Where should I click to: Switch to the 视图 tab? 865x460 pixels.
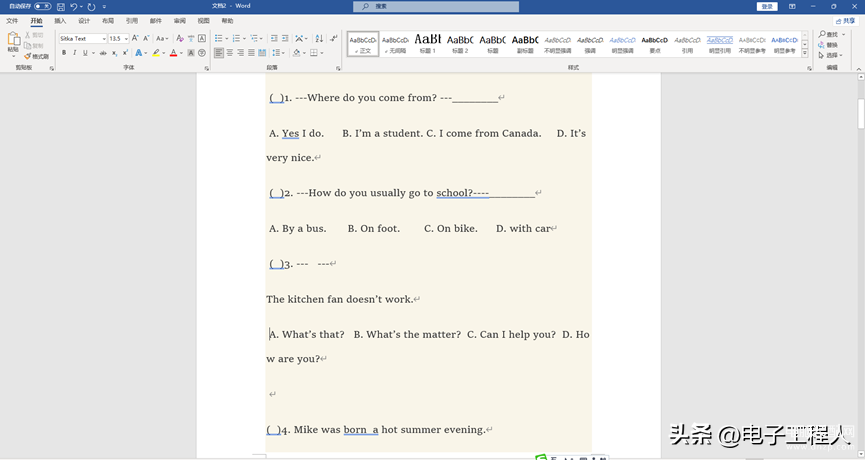click(204, 21)
